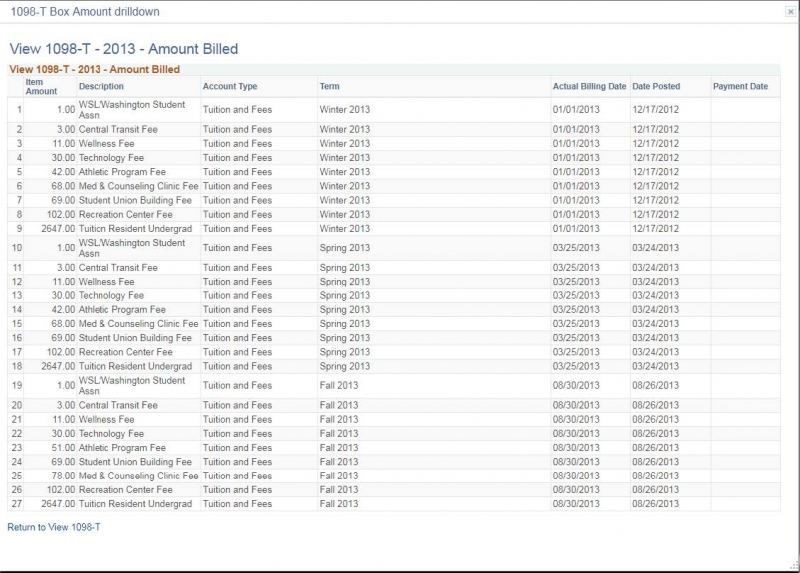Click the Item Amount column header
The width and height of the screenshot is (800, 573).
41,87
